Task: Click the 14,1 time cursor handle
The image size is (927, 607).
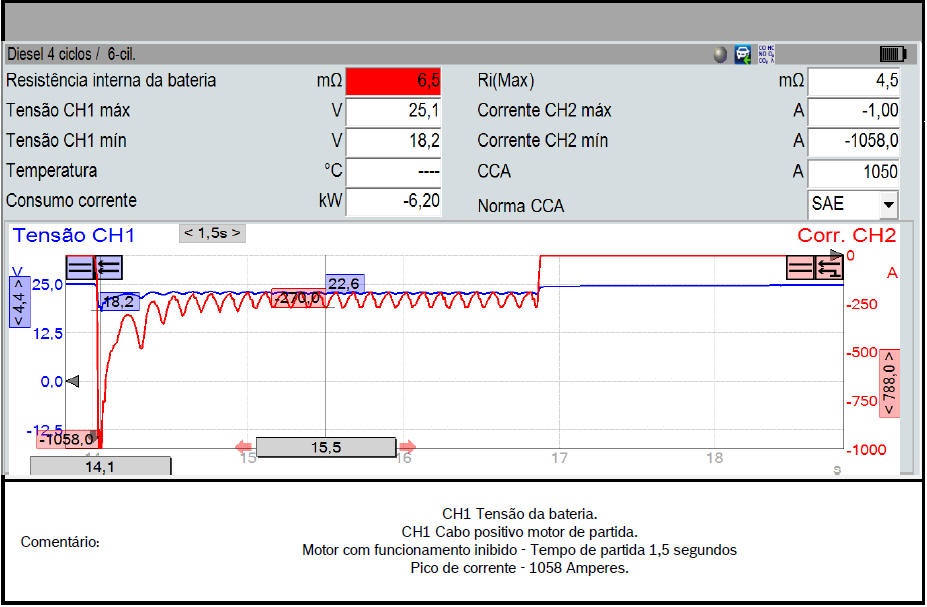Action: (x=100, y=466)
